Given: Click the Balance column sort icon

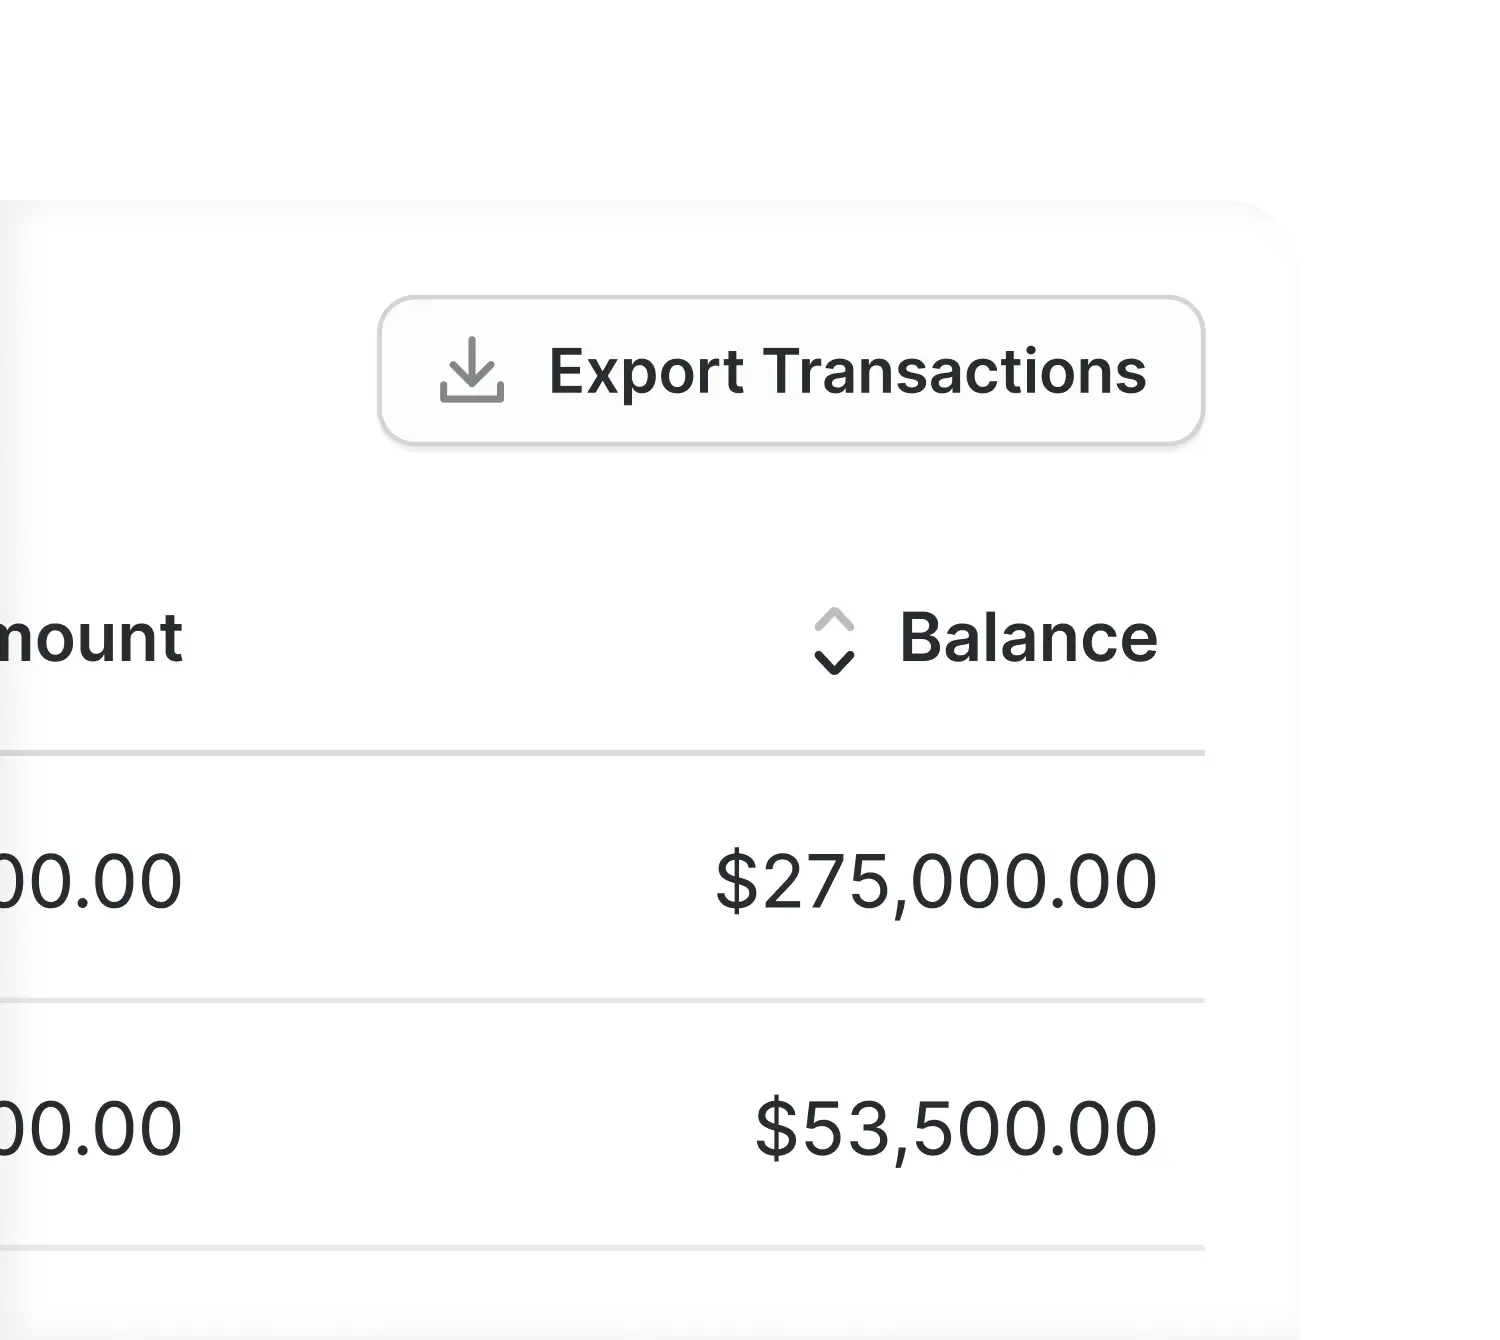Looking at the screenshot, I should [834, 640].
